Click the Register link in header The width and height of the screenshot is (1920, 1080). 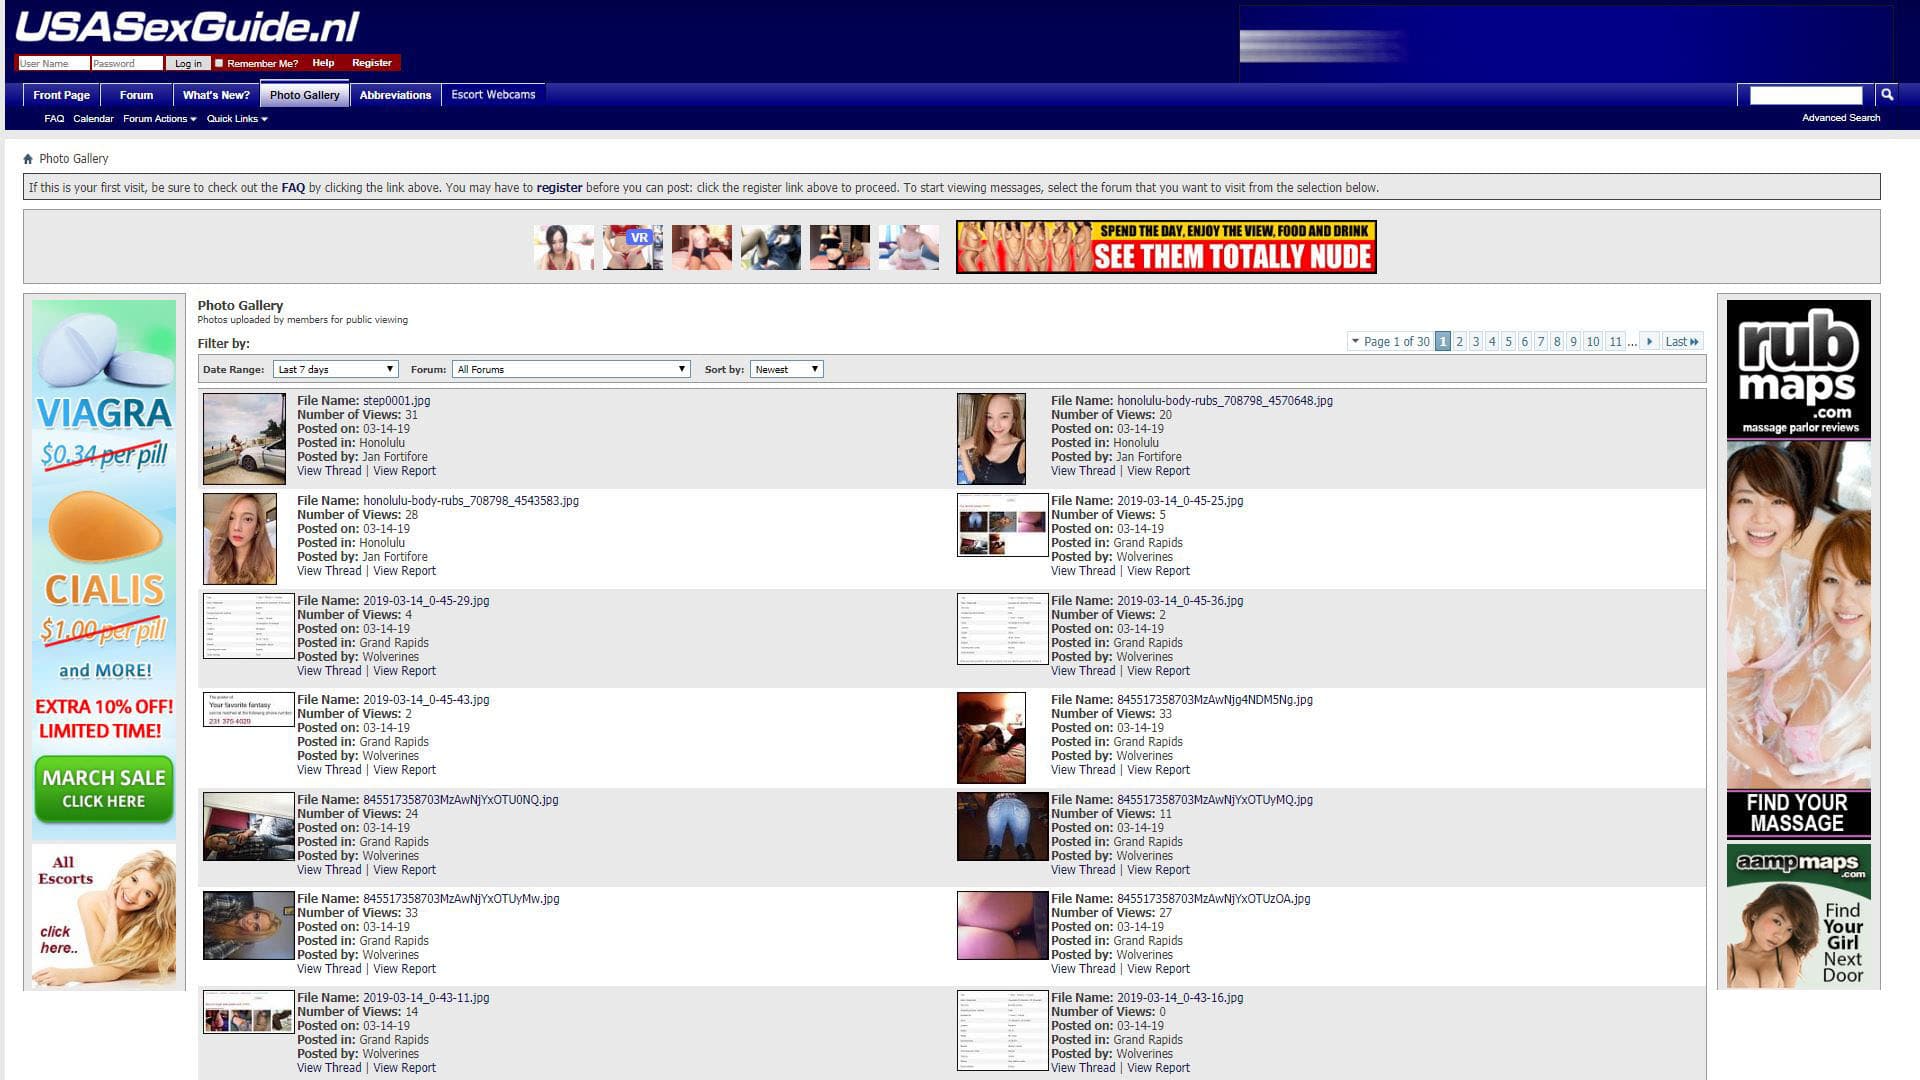371,63
